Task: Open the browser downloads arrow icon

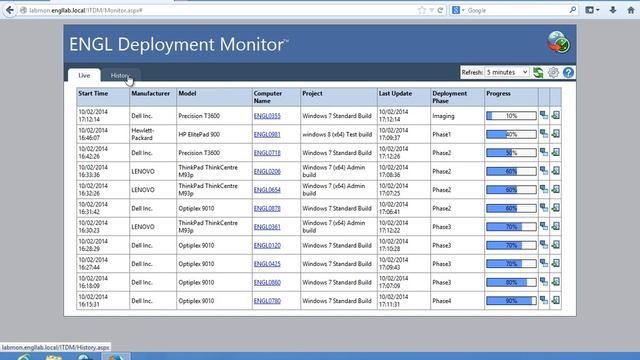Action: tap(613, 10)
